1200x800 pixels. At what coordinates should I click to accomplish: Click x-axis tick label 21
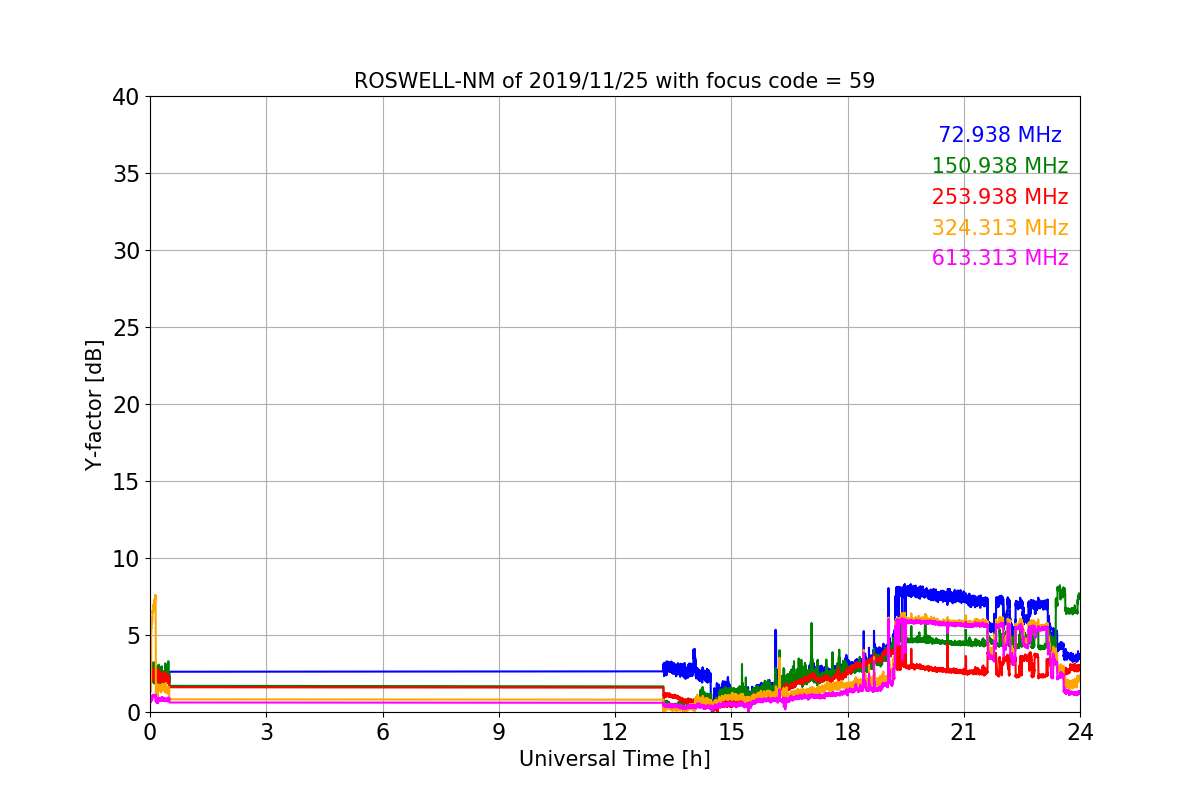(x=964, y=732)
